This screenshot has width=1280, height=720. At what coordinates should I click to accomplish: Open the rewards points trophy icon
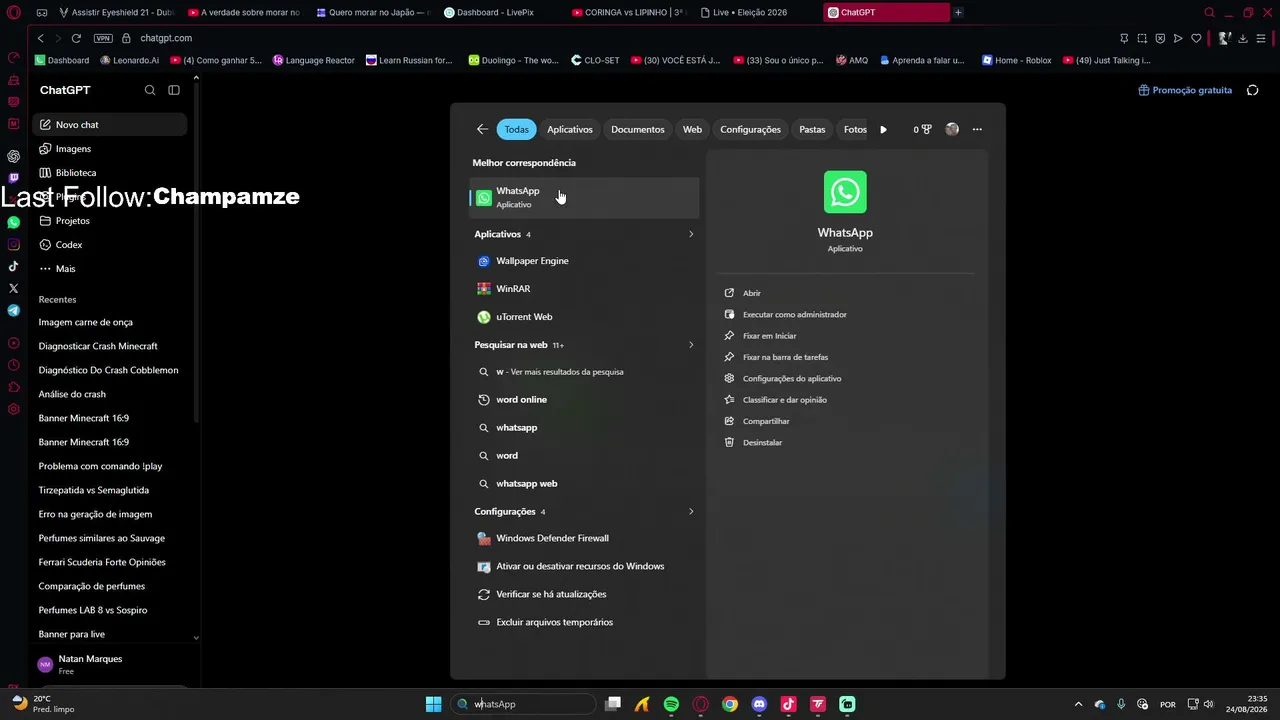[x=922, y=129]
